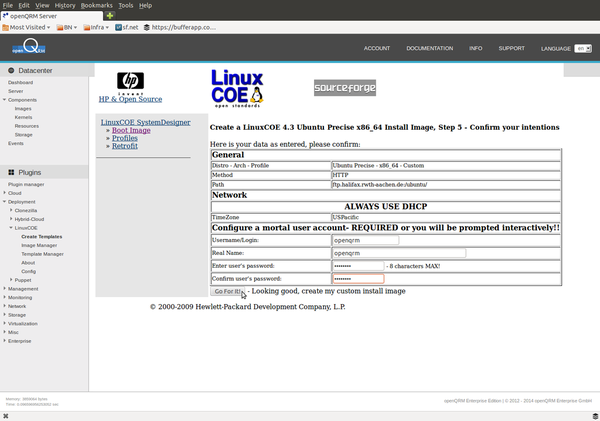Open Kernels under Components
The image size is (600, 421).
pos(23,117)
